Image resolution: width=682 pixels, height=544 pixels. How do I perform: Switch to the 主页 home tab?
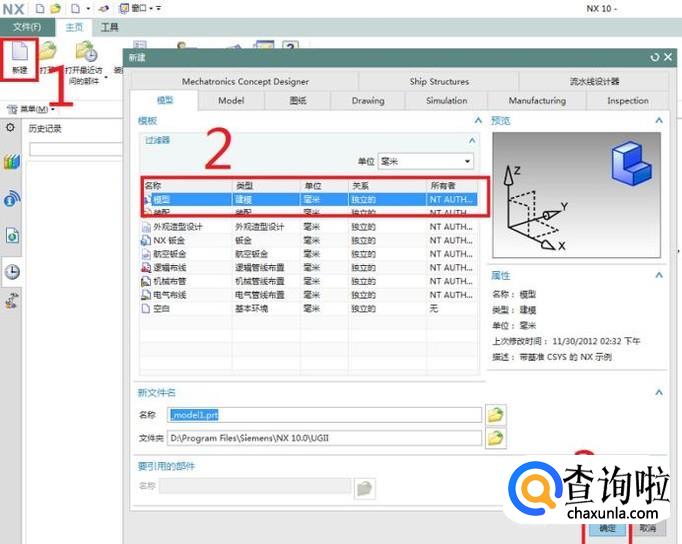pyautogui.click(x=74, y=27)
